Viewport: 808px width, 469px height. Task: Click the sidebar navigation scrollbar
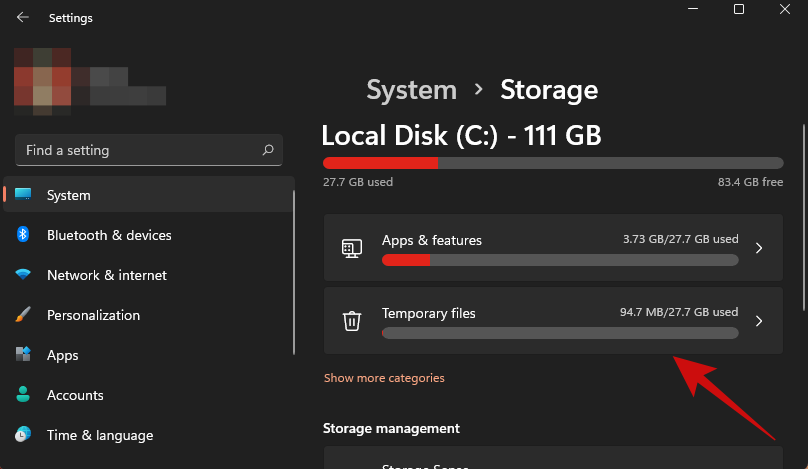[293, 270]
